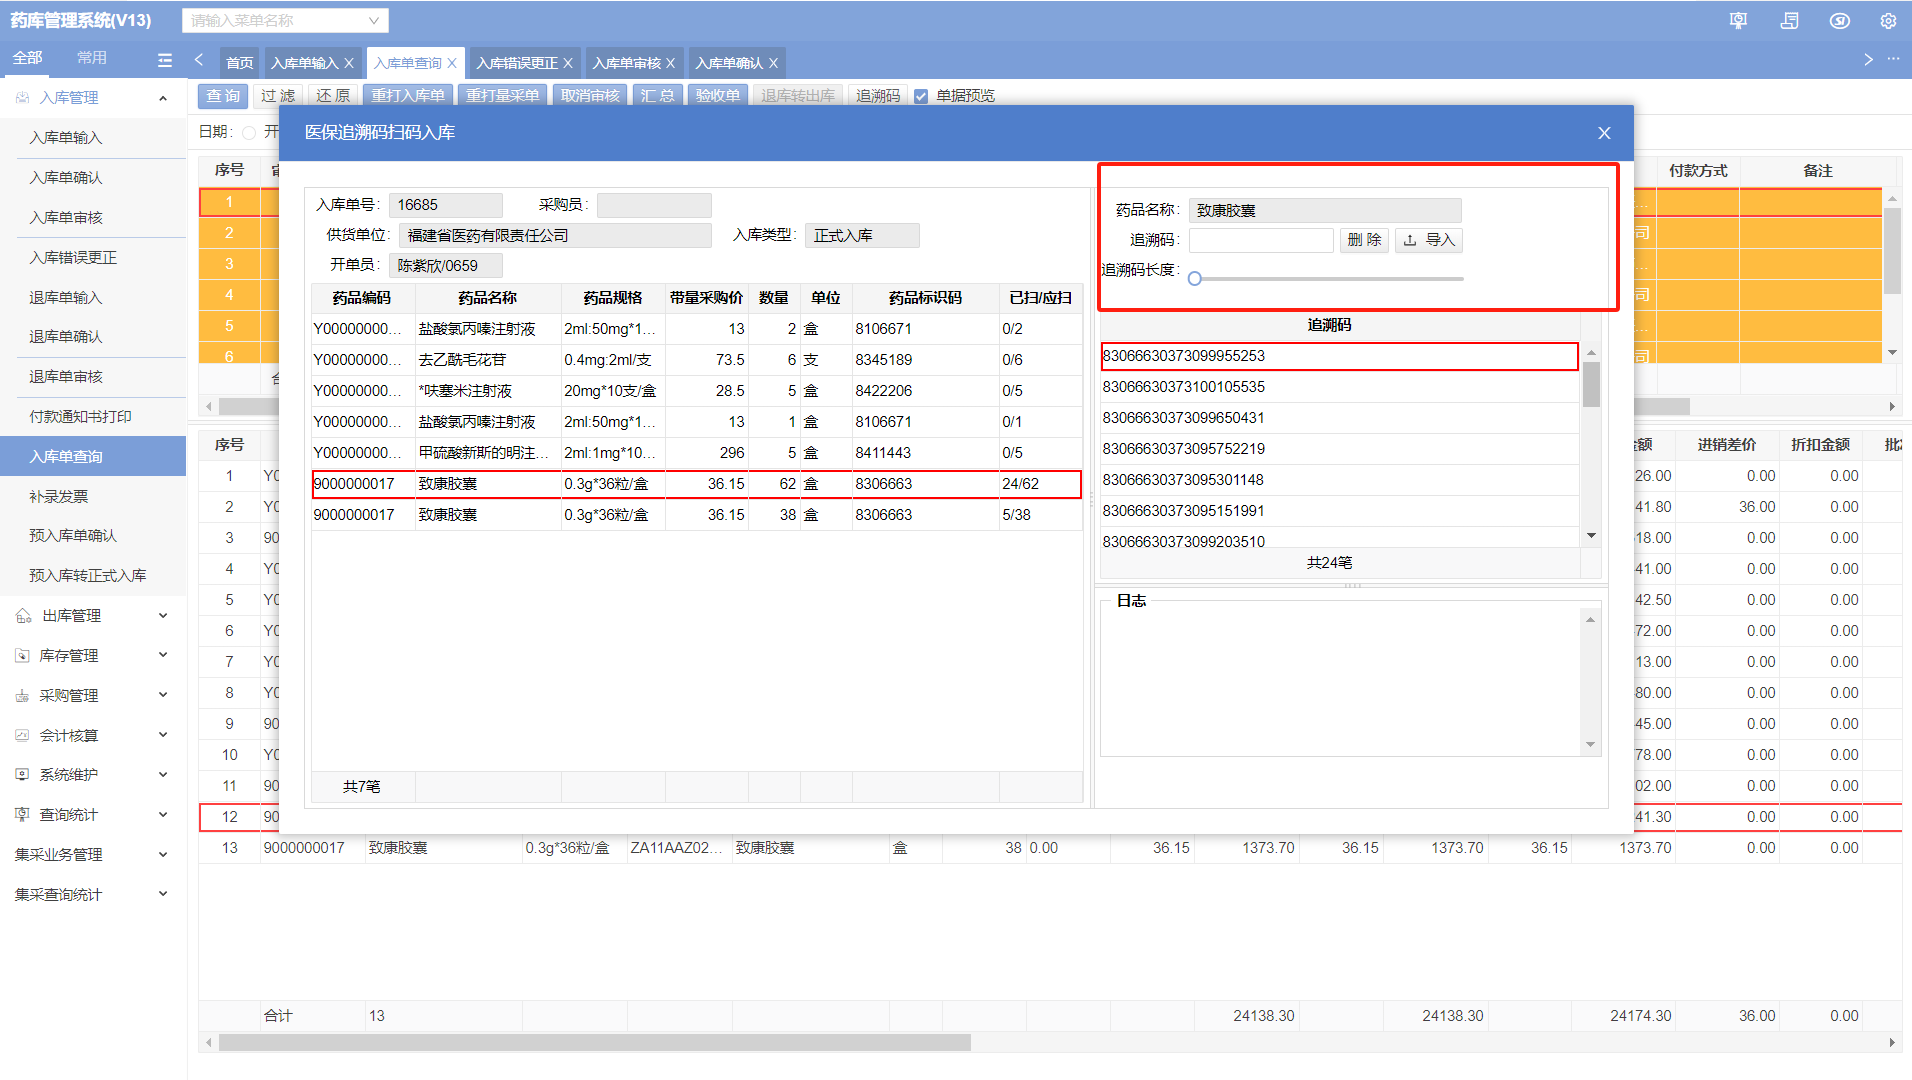Click the 删除 button beside 追溯码
This screenshot has height=1080, width=1912.
pyautogui.click(x=1364, y=240)
